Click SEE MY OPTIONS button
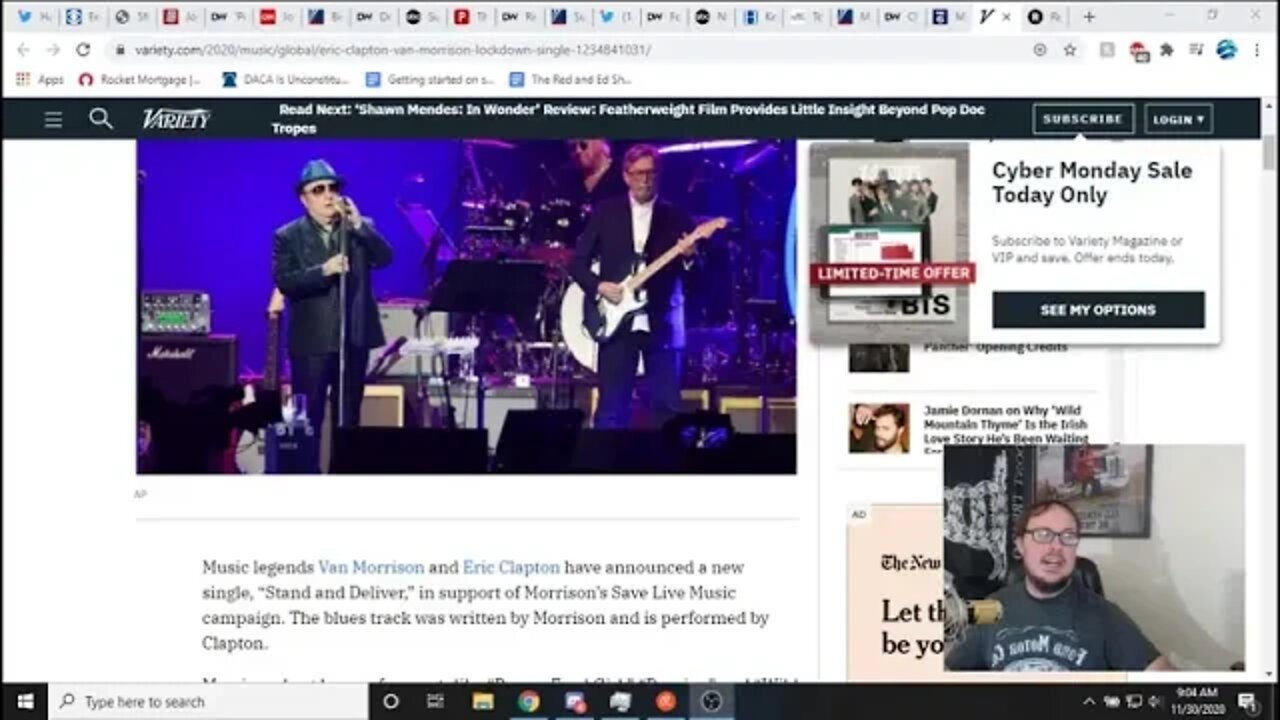 pos(1098,310)
